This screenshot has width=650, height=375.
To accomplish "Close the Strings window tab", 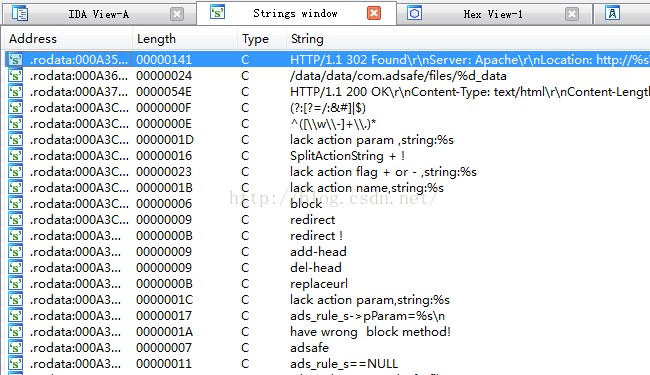I will [x=374, y=13].
